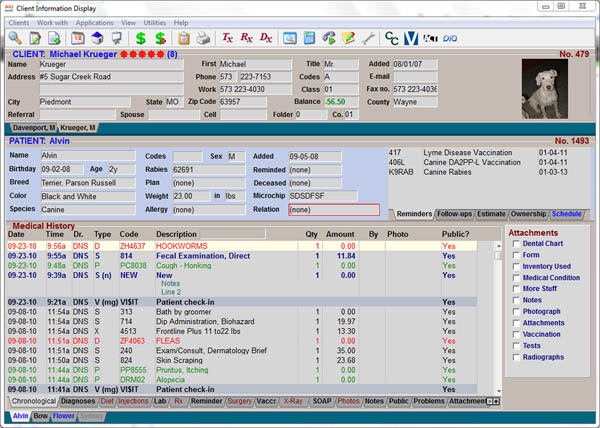The height and width of the screenshot is (428, 600).
Task: Check the Tests attachment box
Action: 516,346
